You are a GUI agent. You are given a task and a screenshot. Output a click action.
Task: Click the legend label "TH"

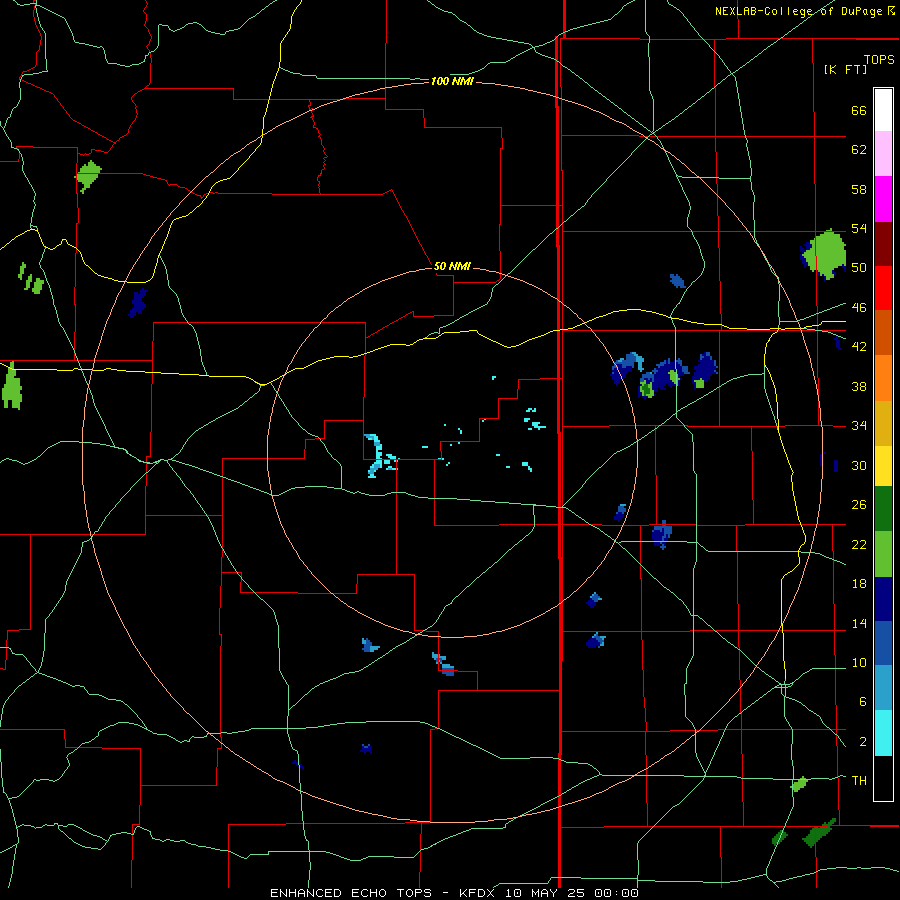point(859,780)
